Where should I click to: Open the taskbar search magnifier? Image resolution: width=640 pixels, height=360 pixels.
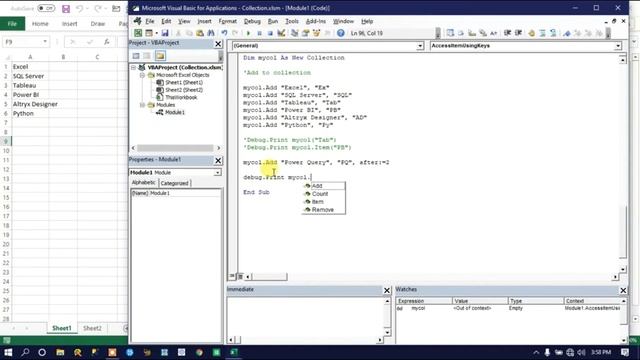pyautogui.click(x=25, y=352)
